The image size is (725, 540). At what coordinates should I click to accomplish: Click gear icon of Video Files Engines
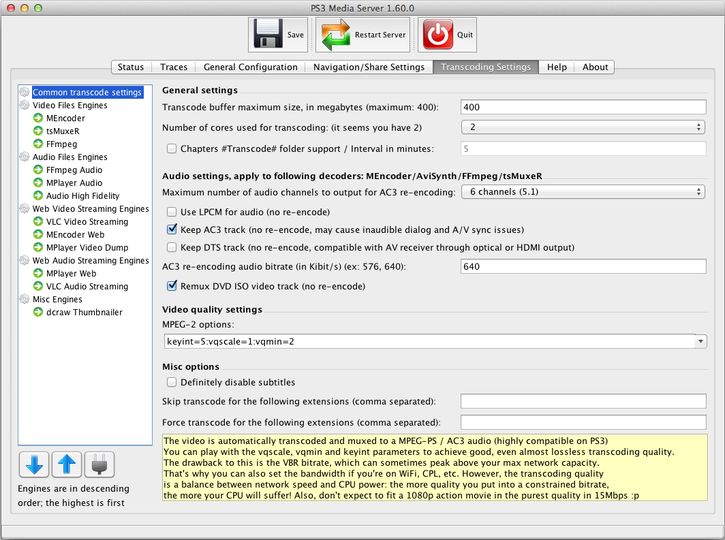click(x=25, y=105)
